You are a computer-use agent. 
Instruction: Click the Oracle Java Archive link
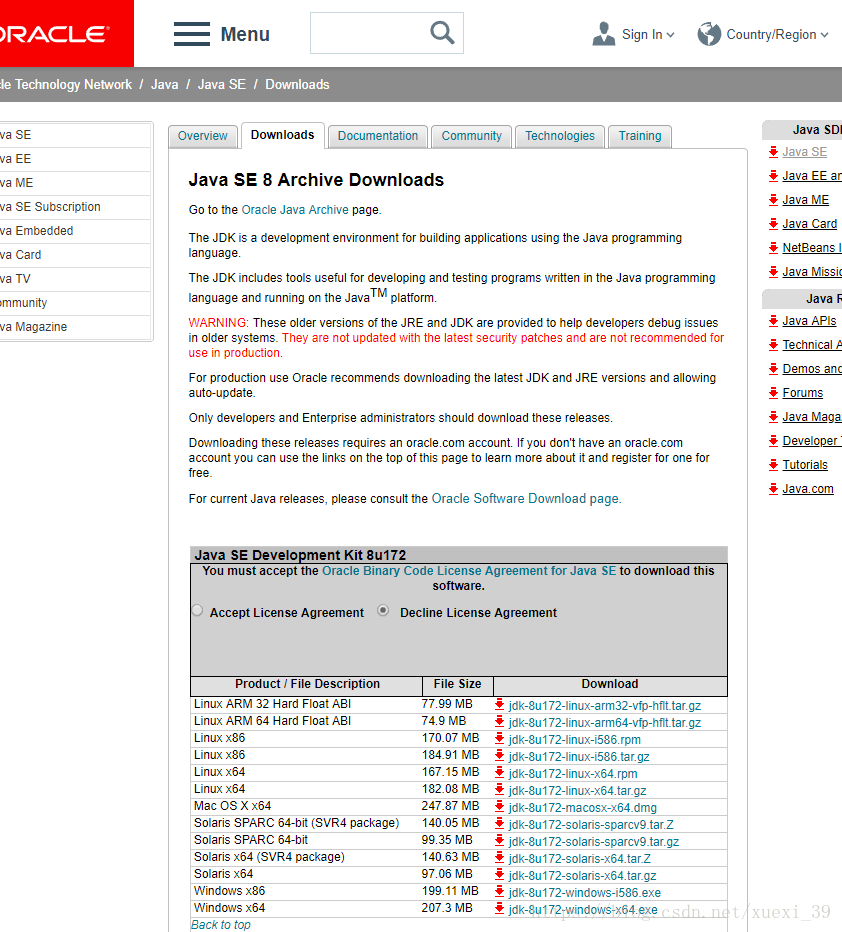(295, 210)
